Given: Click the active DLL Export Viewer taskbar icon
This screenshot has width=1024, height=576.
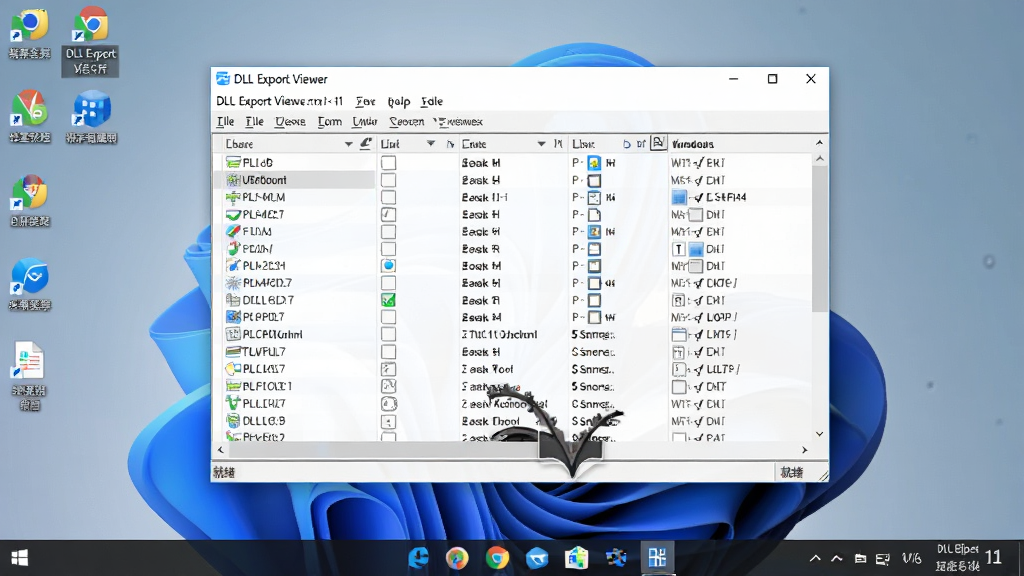Looking at the screenshot, I should pyautogui.click(x=657, y=558).
